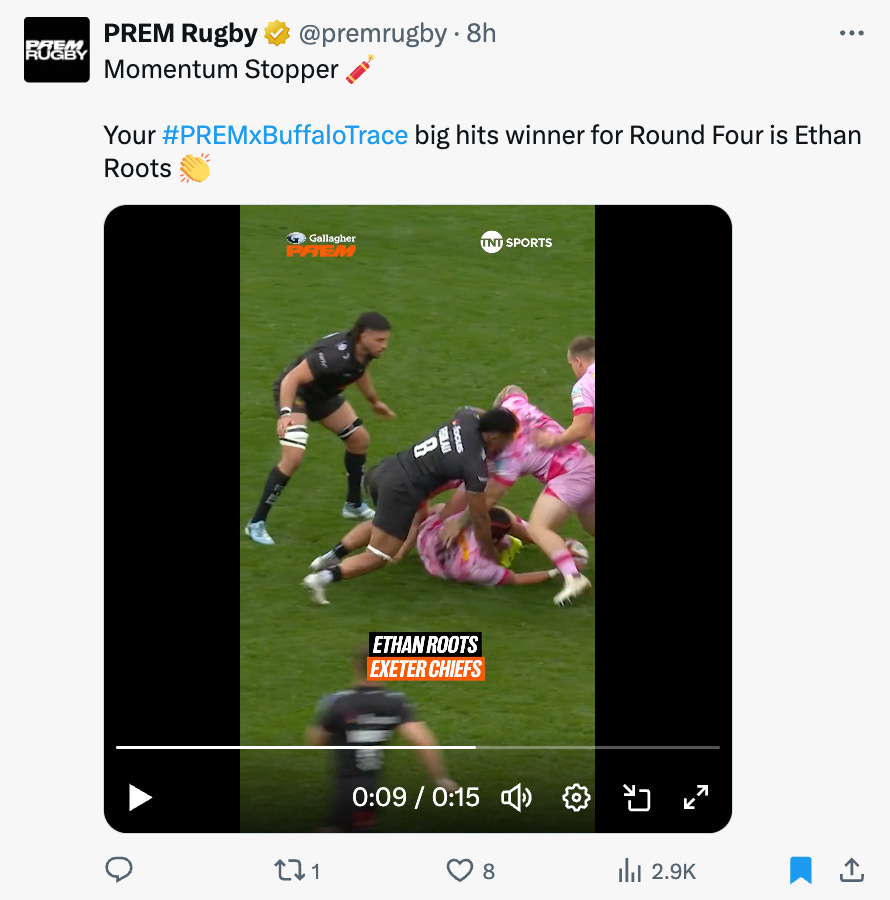Open the @premrugby handle link
The height and width of the screenshot is (900, 890).
tap(372, 34)
